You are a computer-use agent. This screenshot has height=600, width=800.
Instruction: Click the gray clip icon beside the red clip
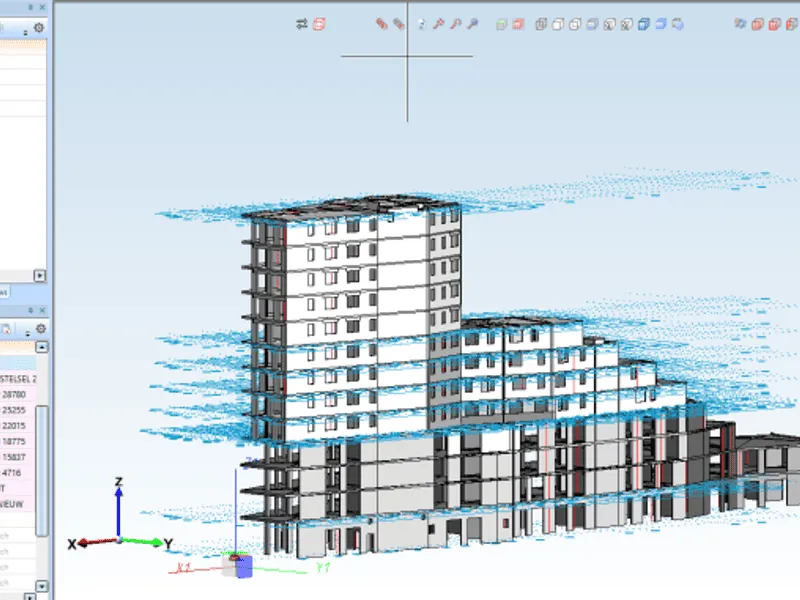pos(398,24)
